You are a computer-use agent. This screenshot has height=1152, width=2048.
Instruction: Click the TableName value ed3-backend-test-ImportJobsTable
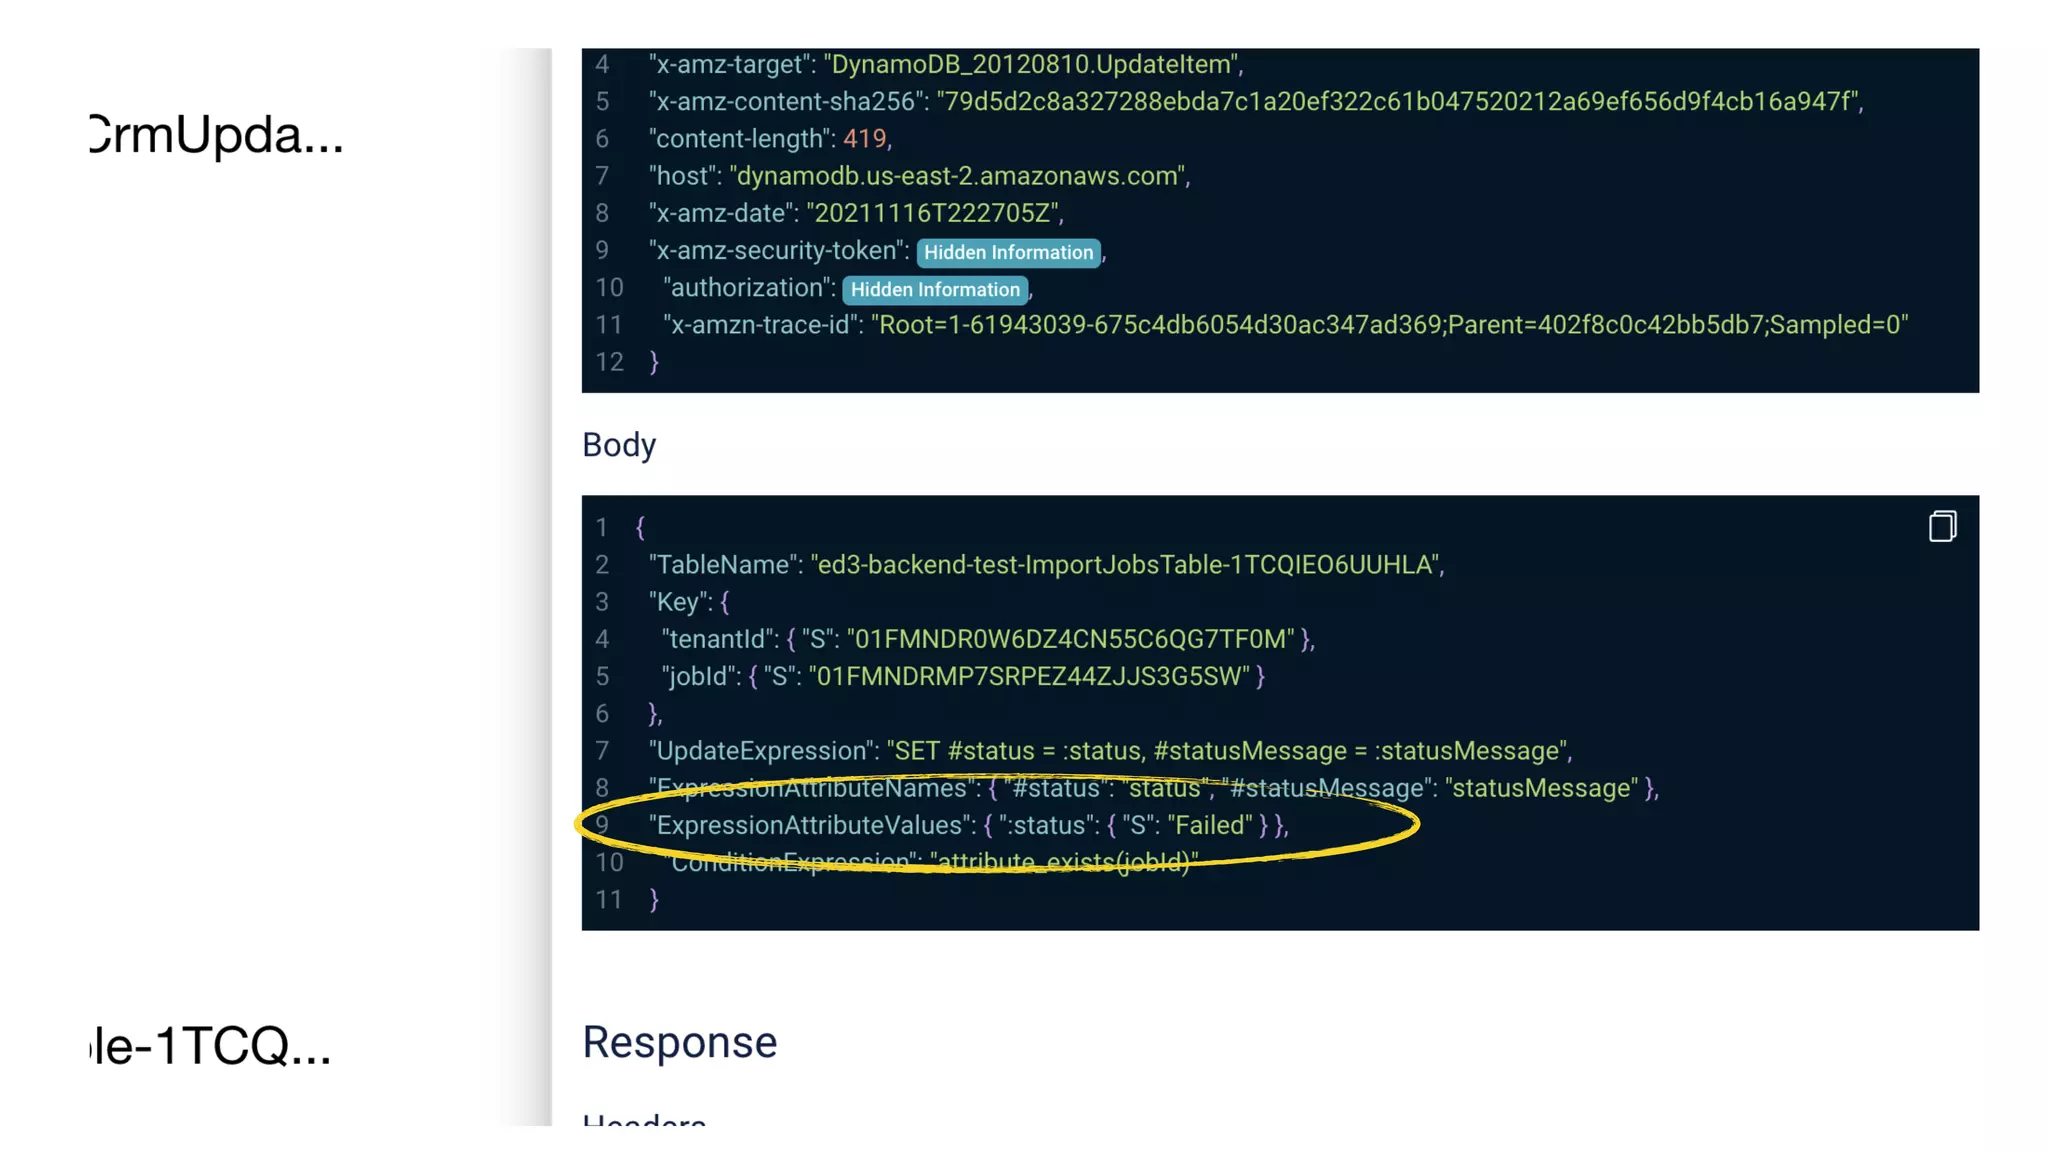click(1126, 565)
